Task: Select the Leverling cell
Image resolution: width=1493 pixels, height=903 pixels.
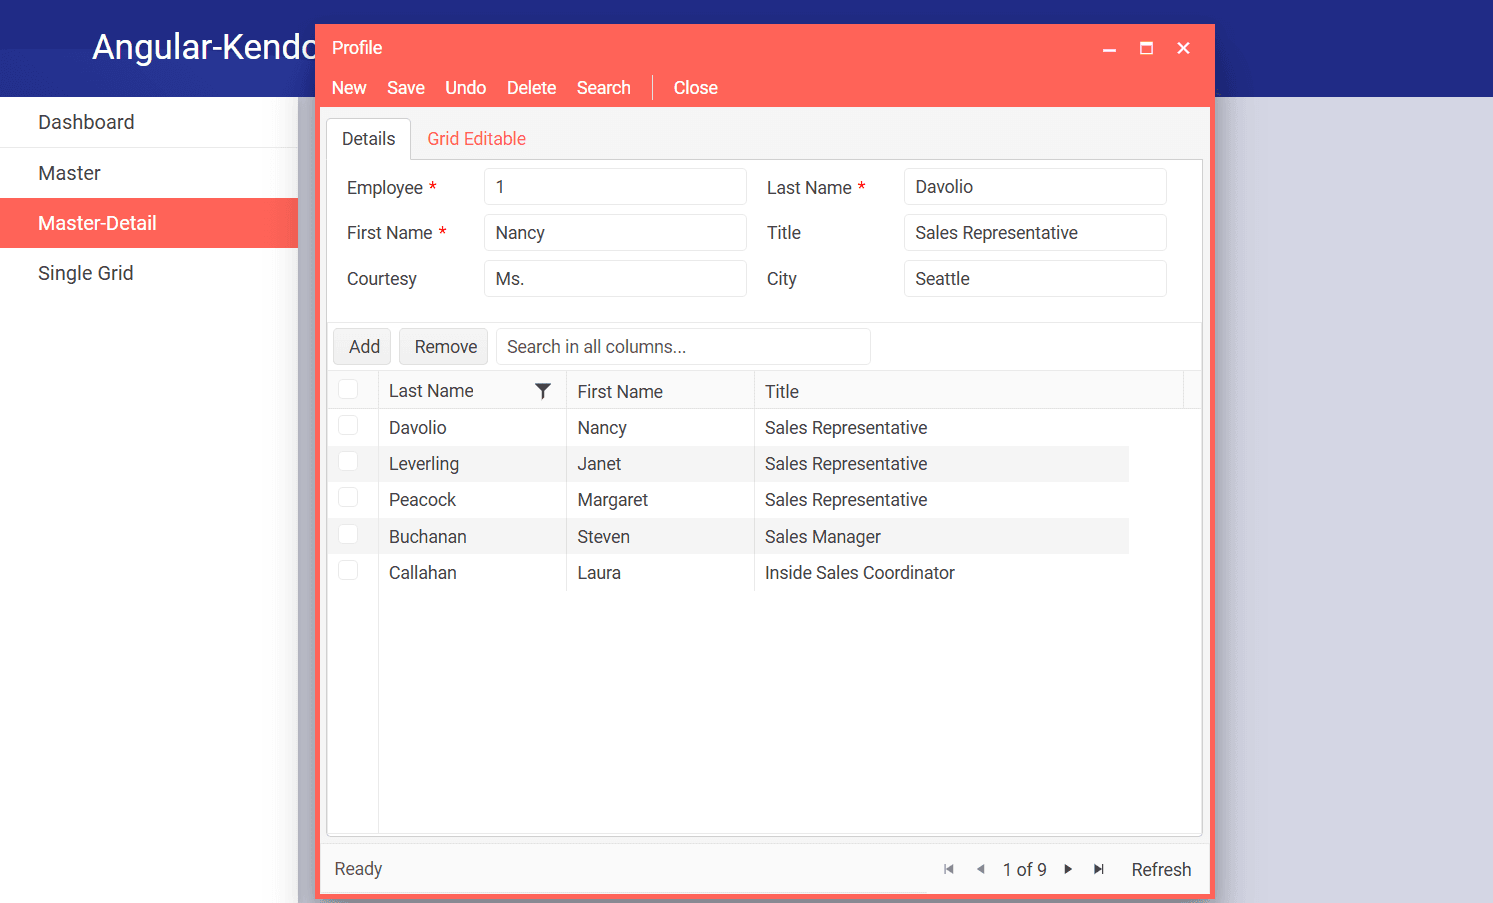Action: tap(472, 464)
